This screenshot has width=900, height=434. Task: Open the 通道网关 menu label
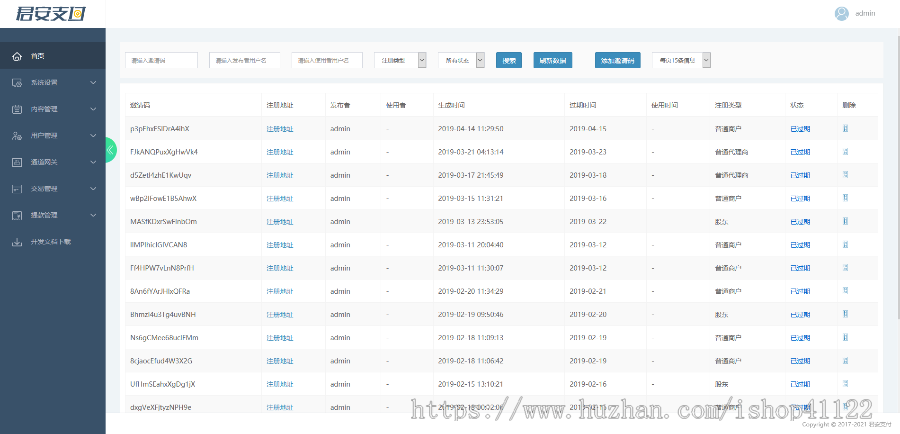[44, 162]
